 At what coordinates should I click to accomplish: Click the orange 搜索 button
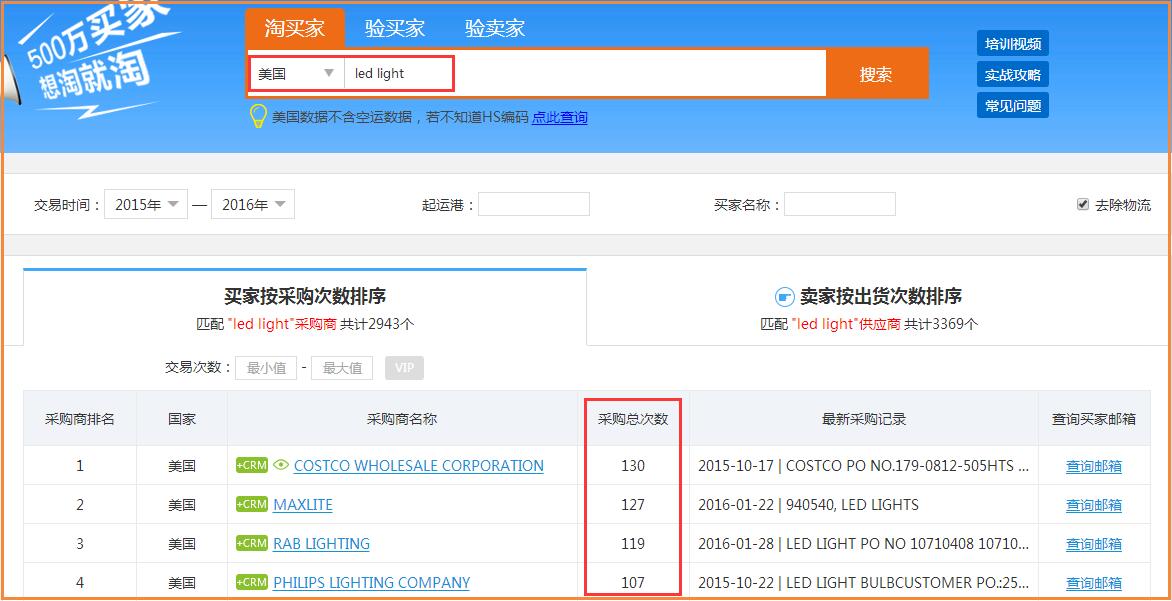876,74
